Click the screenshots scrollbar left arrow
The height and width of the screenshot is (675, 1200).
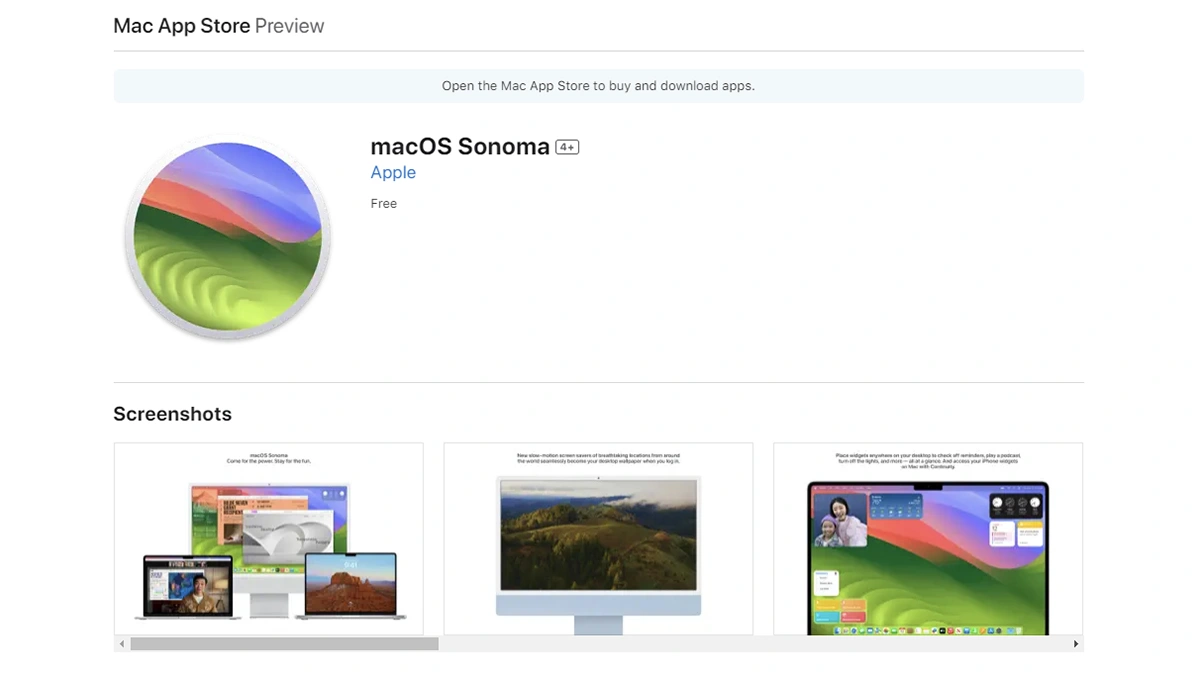(x=122, y=644)
